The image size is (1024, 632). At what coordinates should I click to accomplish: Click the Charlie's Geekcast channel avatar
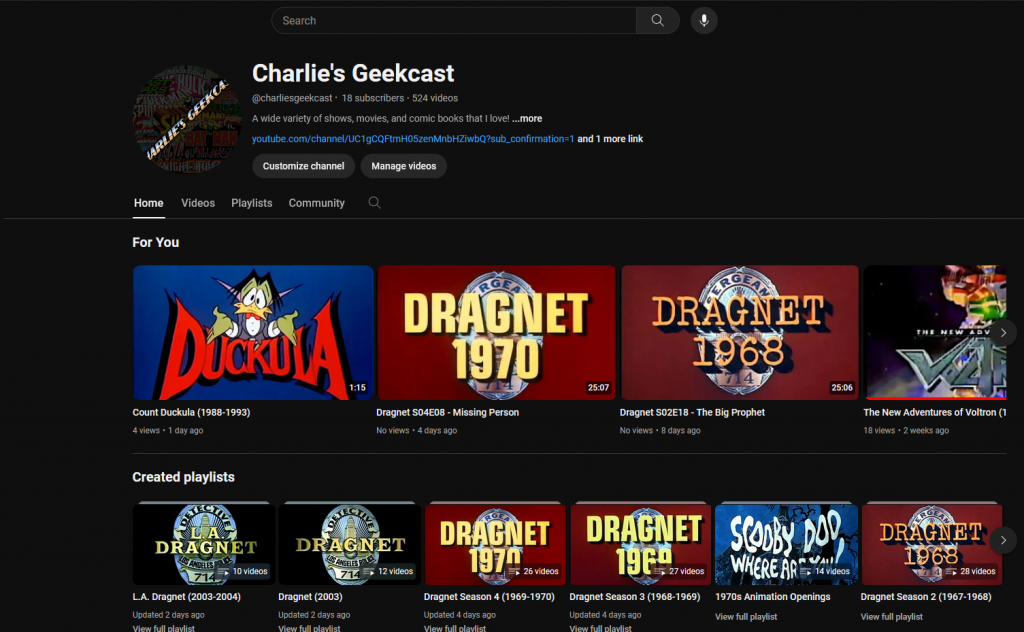(183, 118)
